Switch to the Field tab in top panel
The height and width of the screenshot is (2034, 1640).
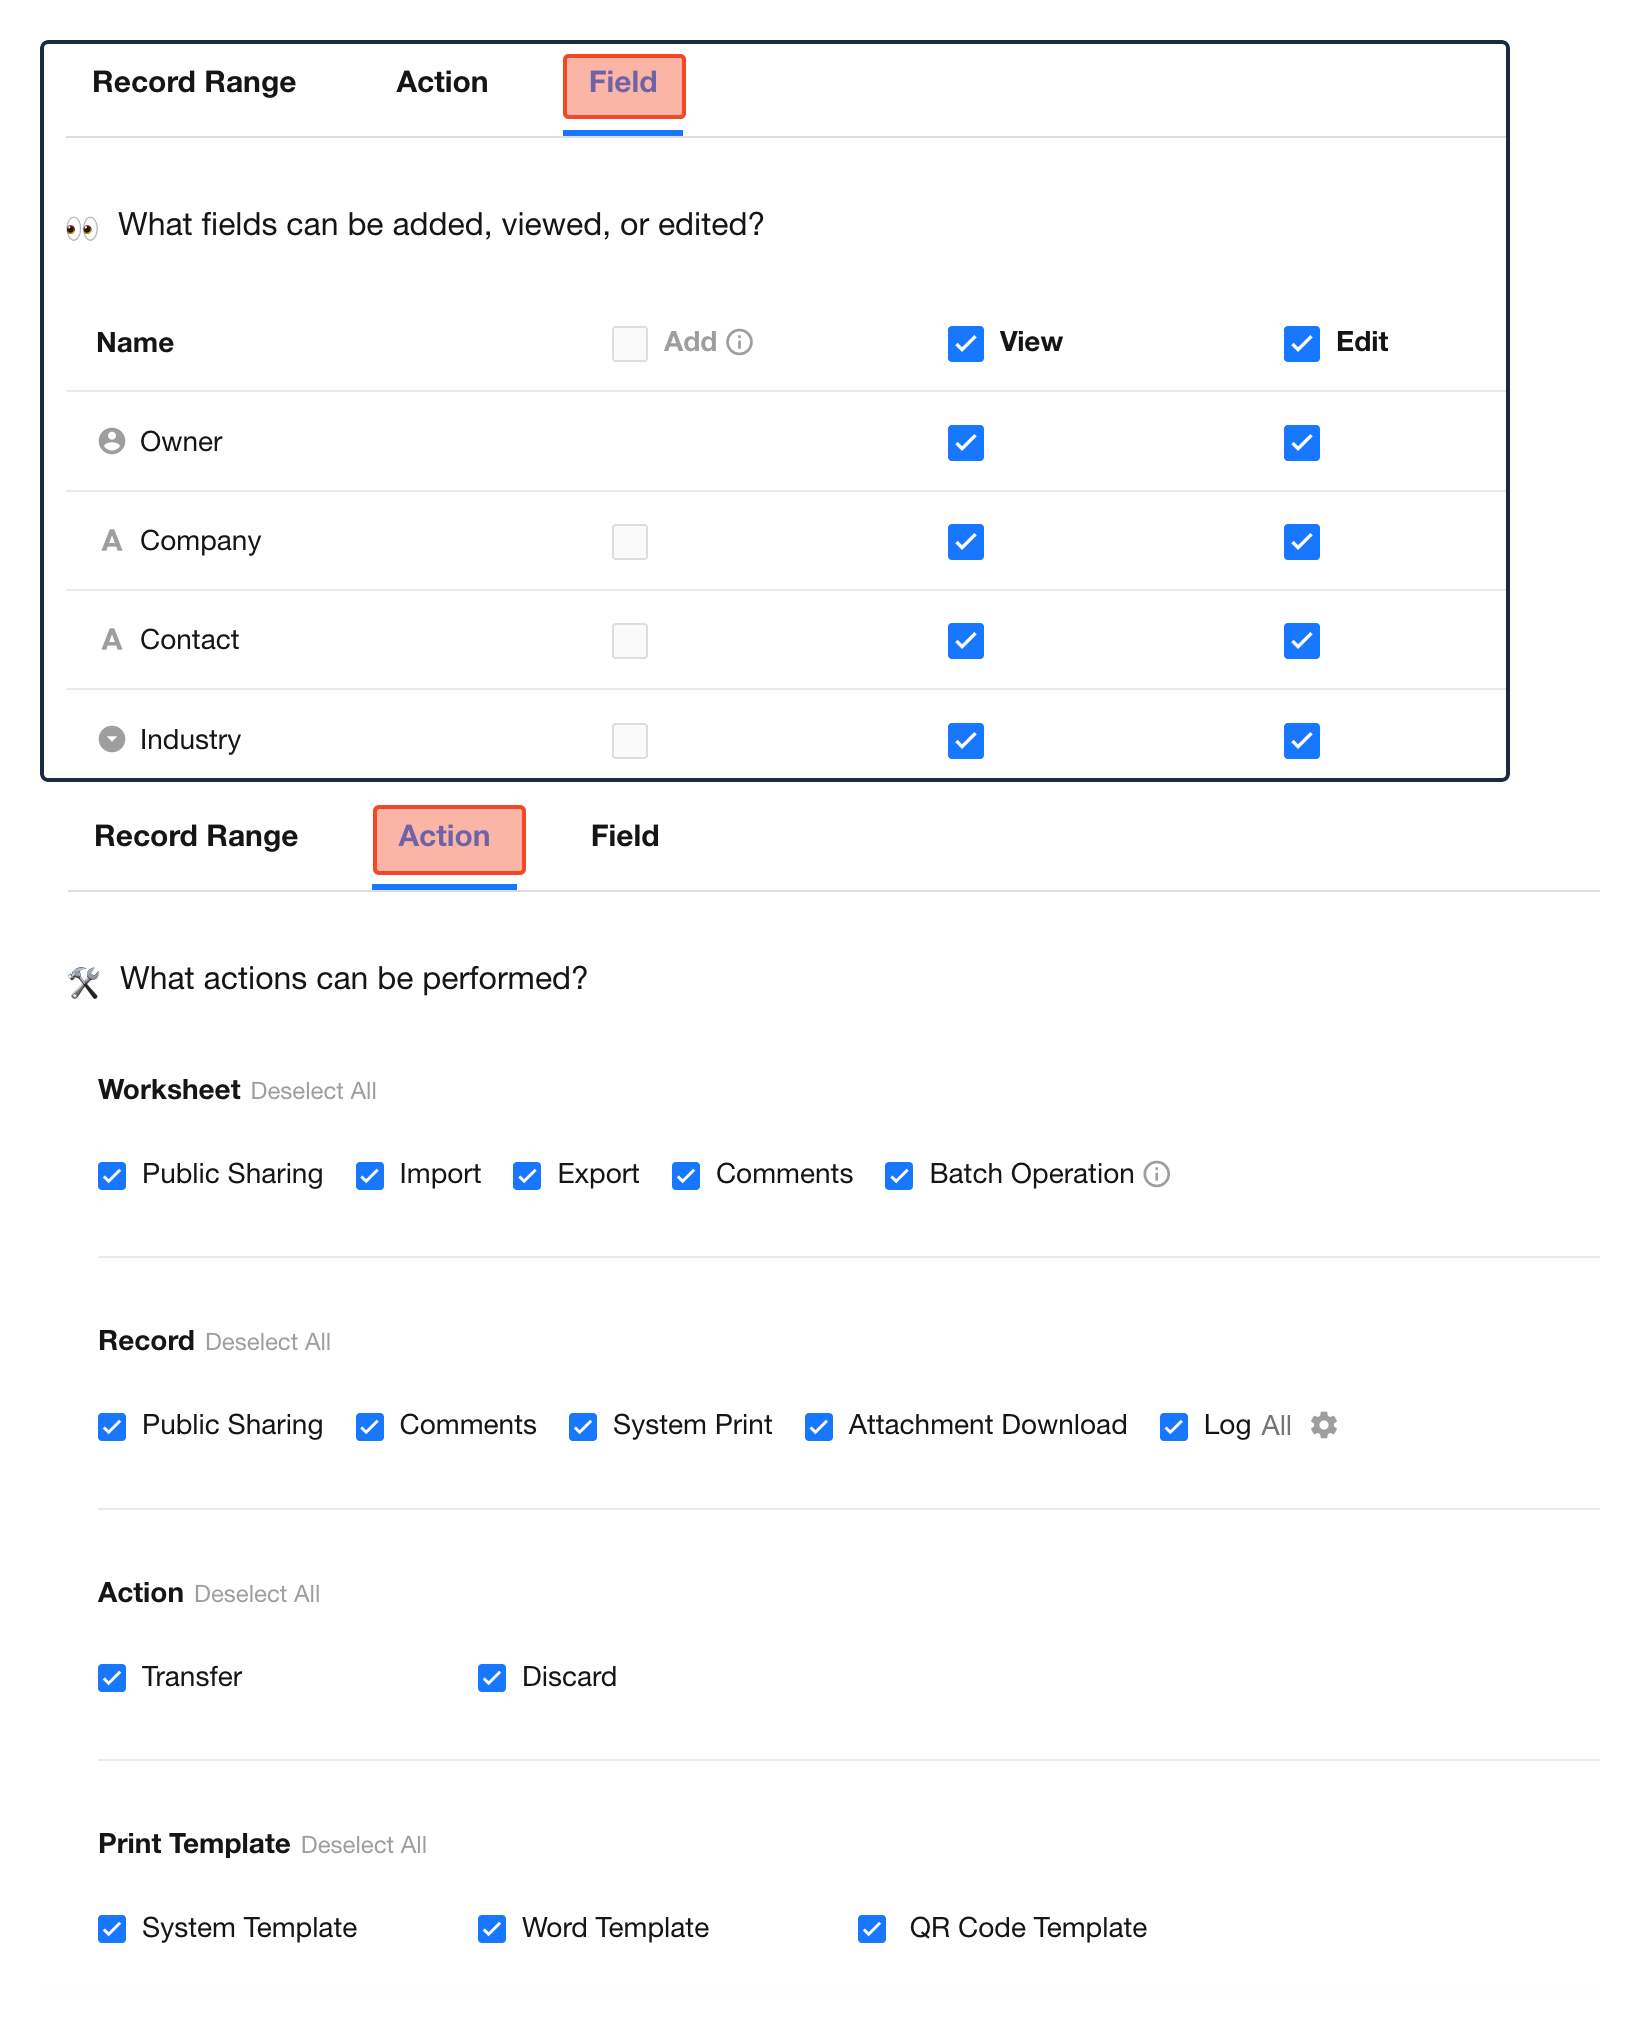[x=623, y=83]
